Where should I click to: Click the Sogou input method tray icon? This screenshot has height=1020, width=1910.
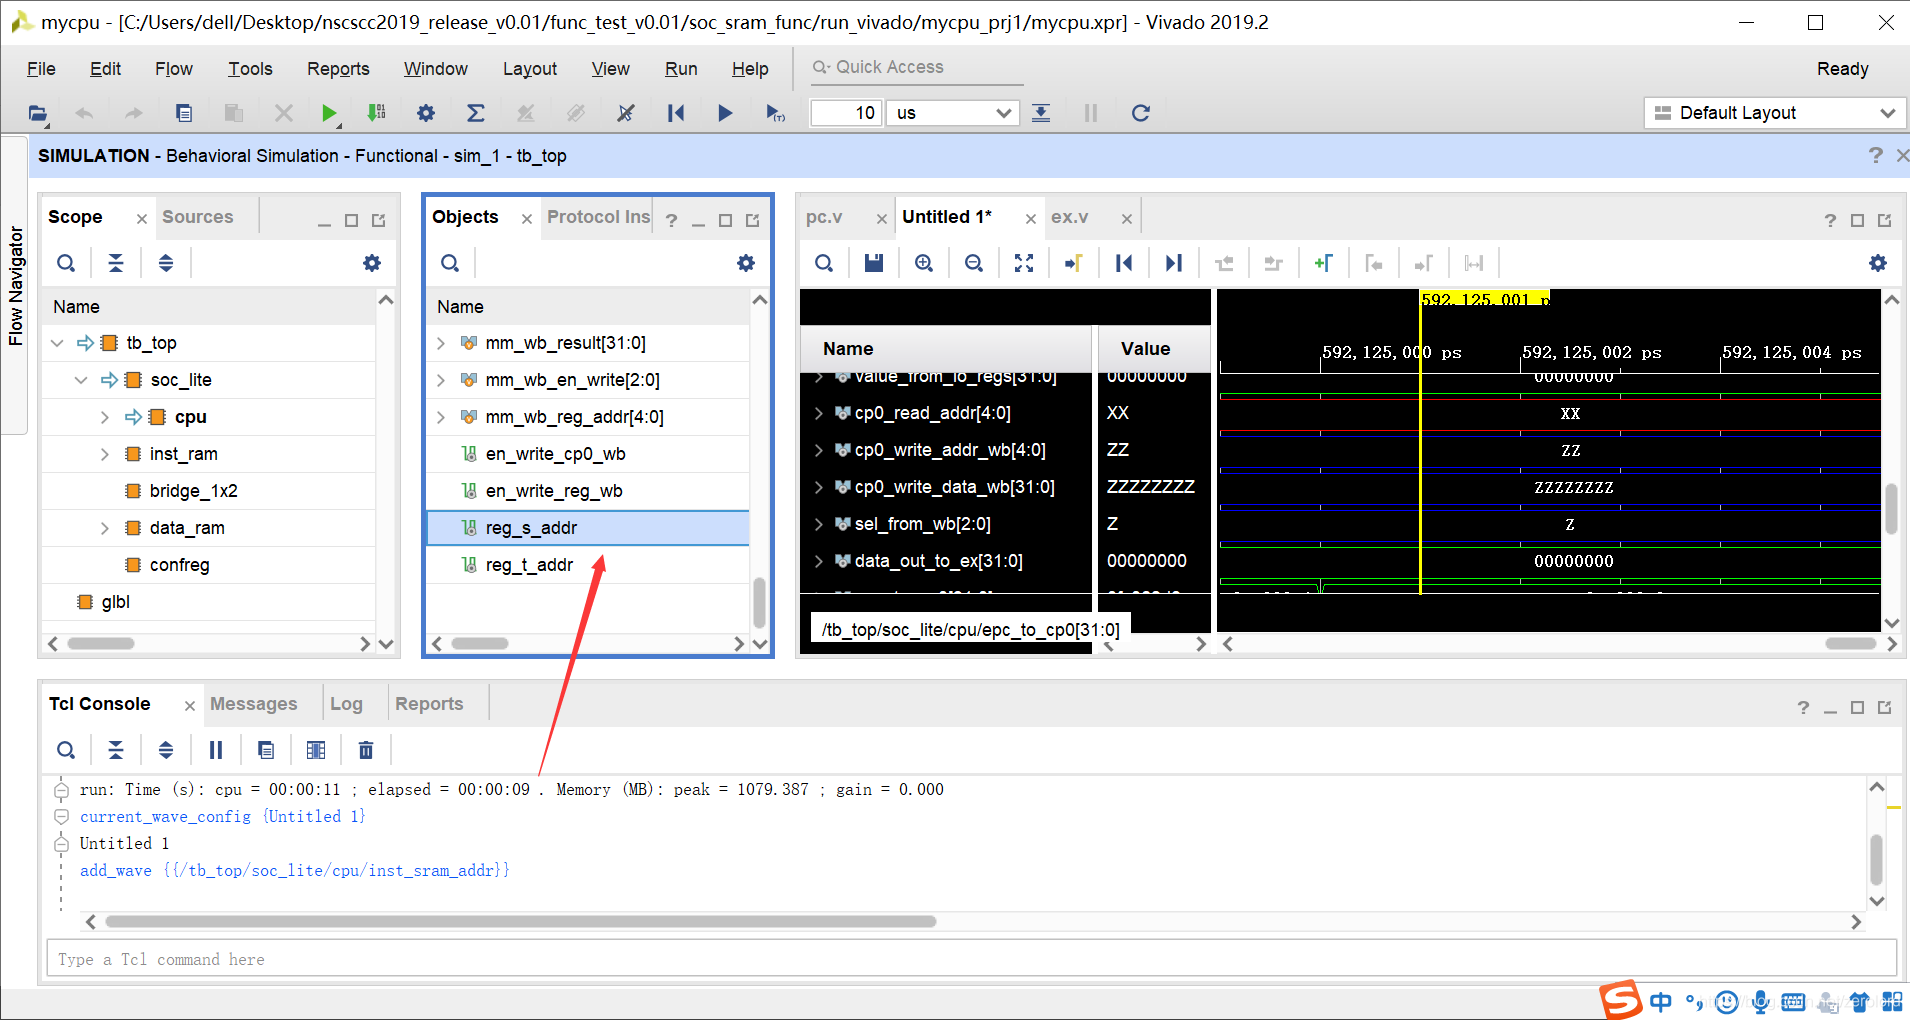(x=1620, y=1000)
